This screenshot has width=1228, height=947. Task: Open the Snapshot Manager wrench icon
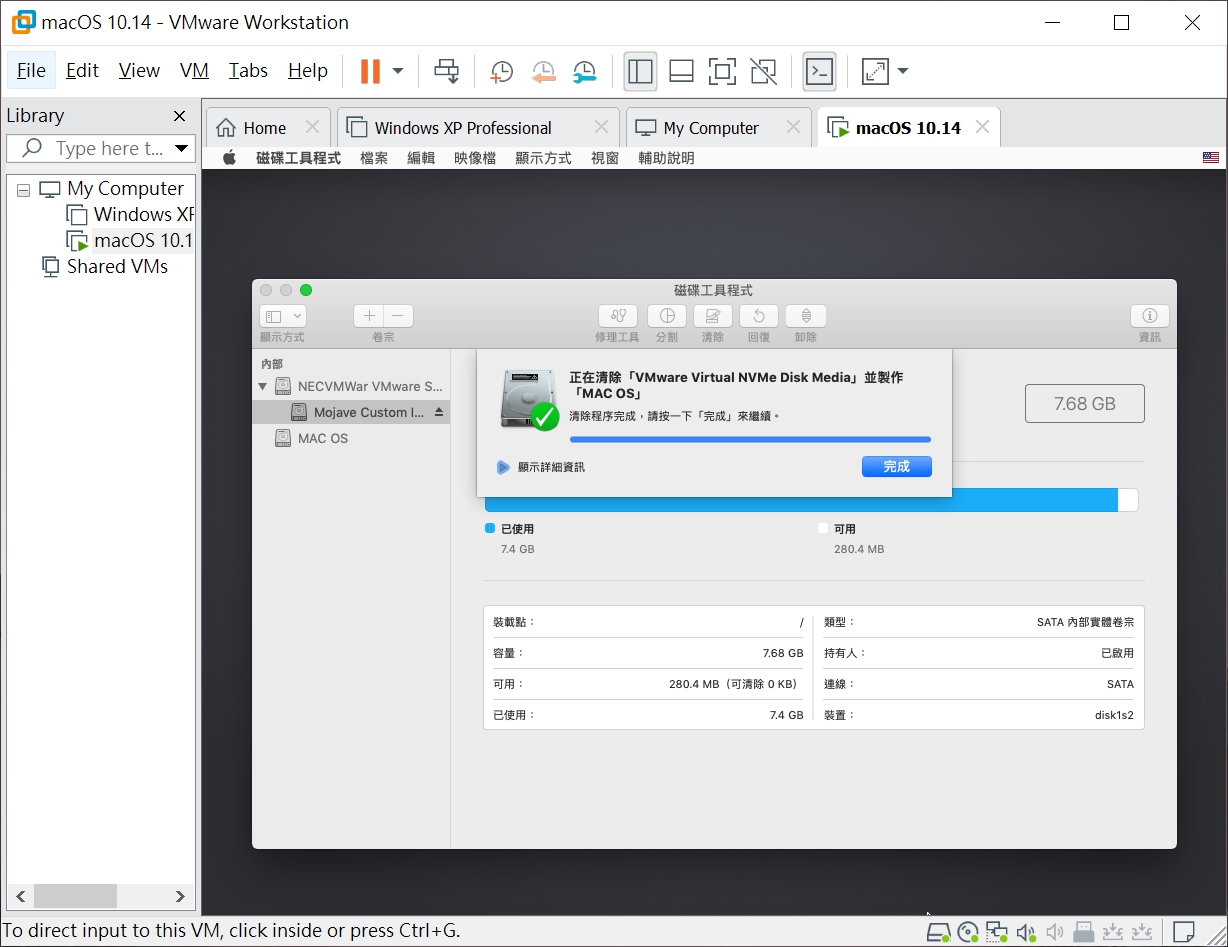point(584,71)
